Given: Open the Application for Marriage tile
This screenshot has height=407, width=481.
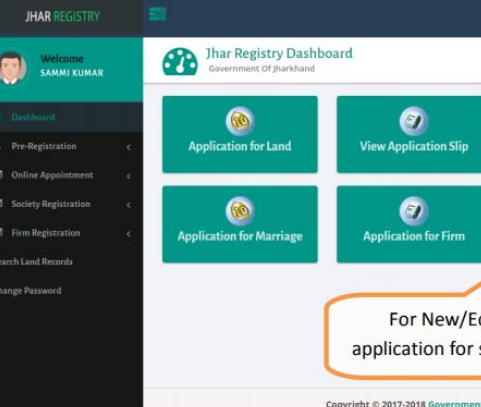Looking at the screenshot, I should 240,224.
